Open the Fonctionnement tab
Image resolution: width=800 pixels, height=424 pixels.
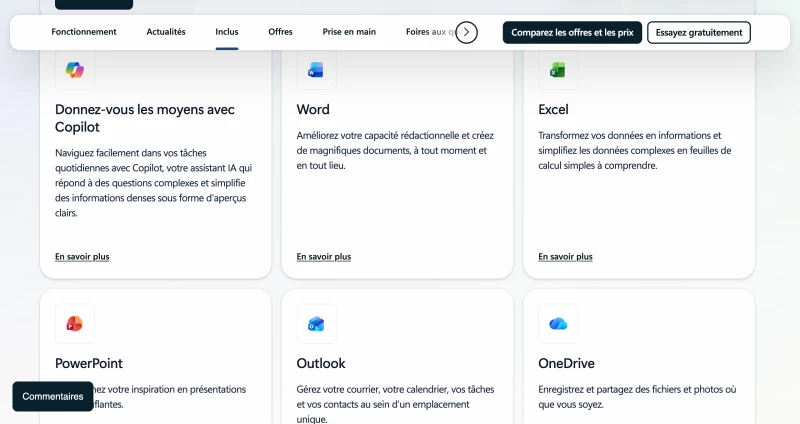click(x=84, y=32)
